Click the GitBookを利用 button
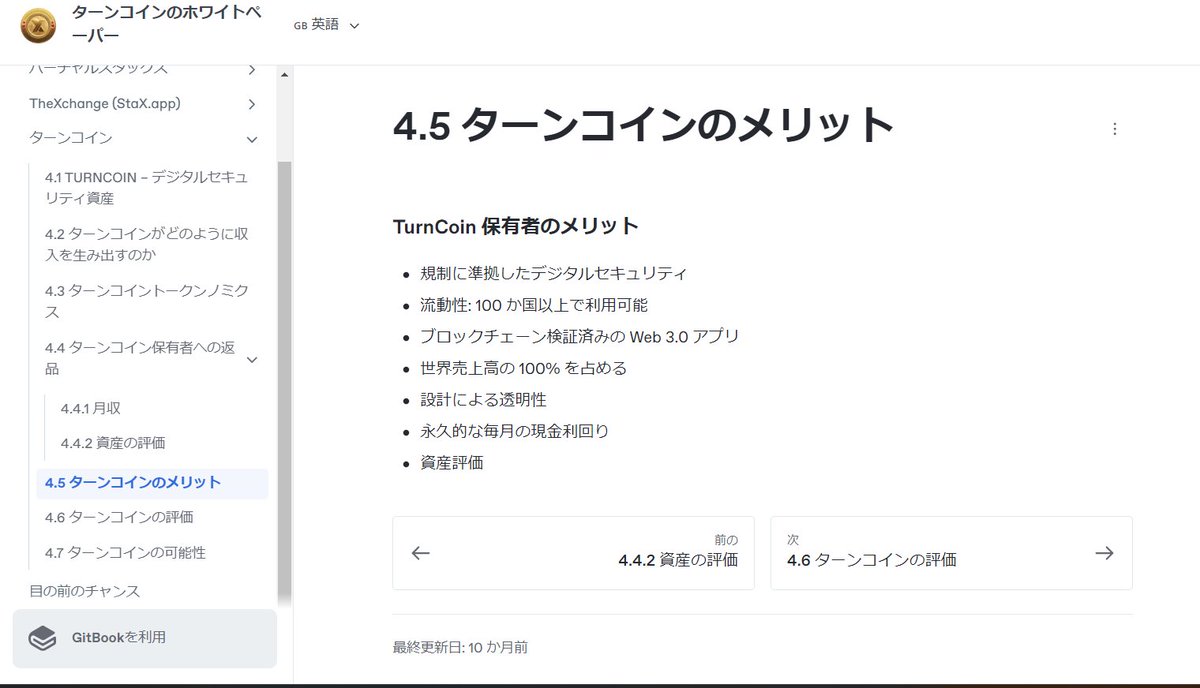 pyautogui.click(x=145, y=638)
